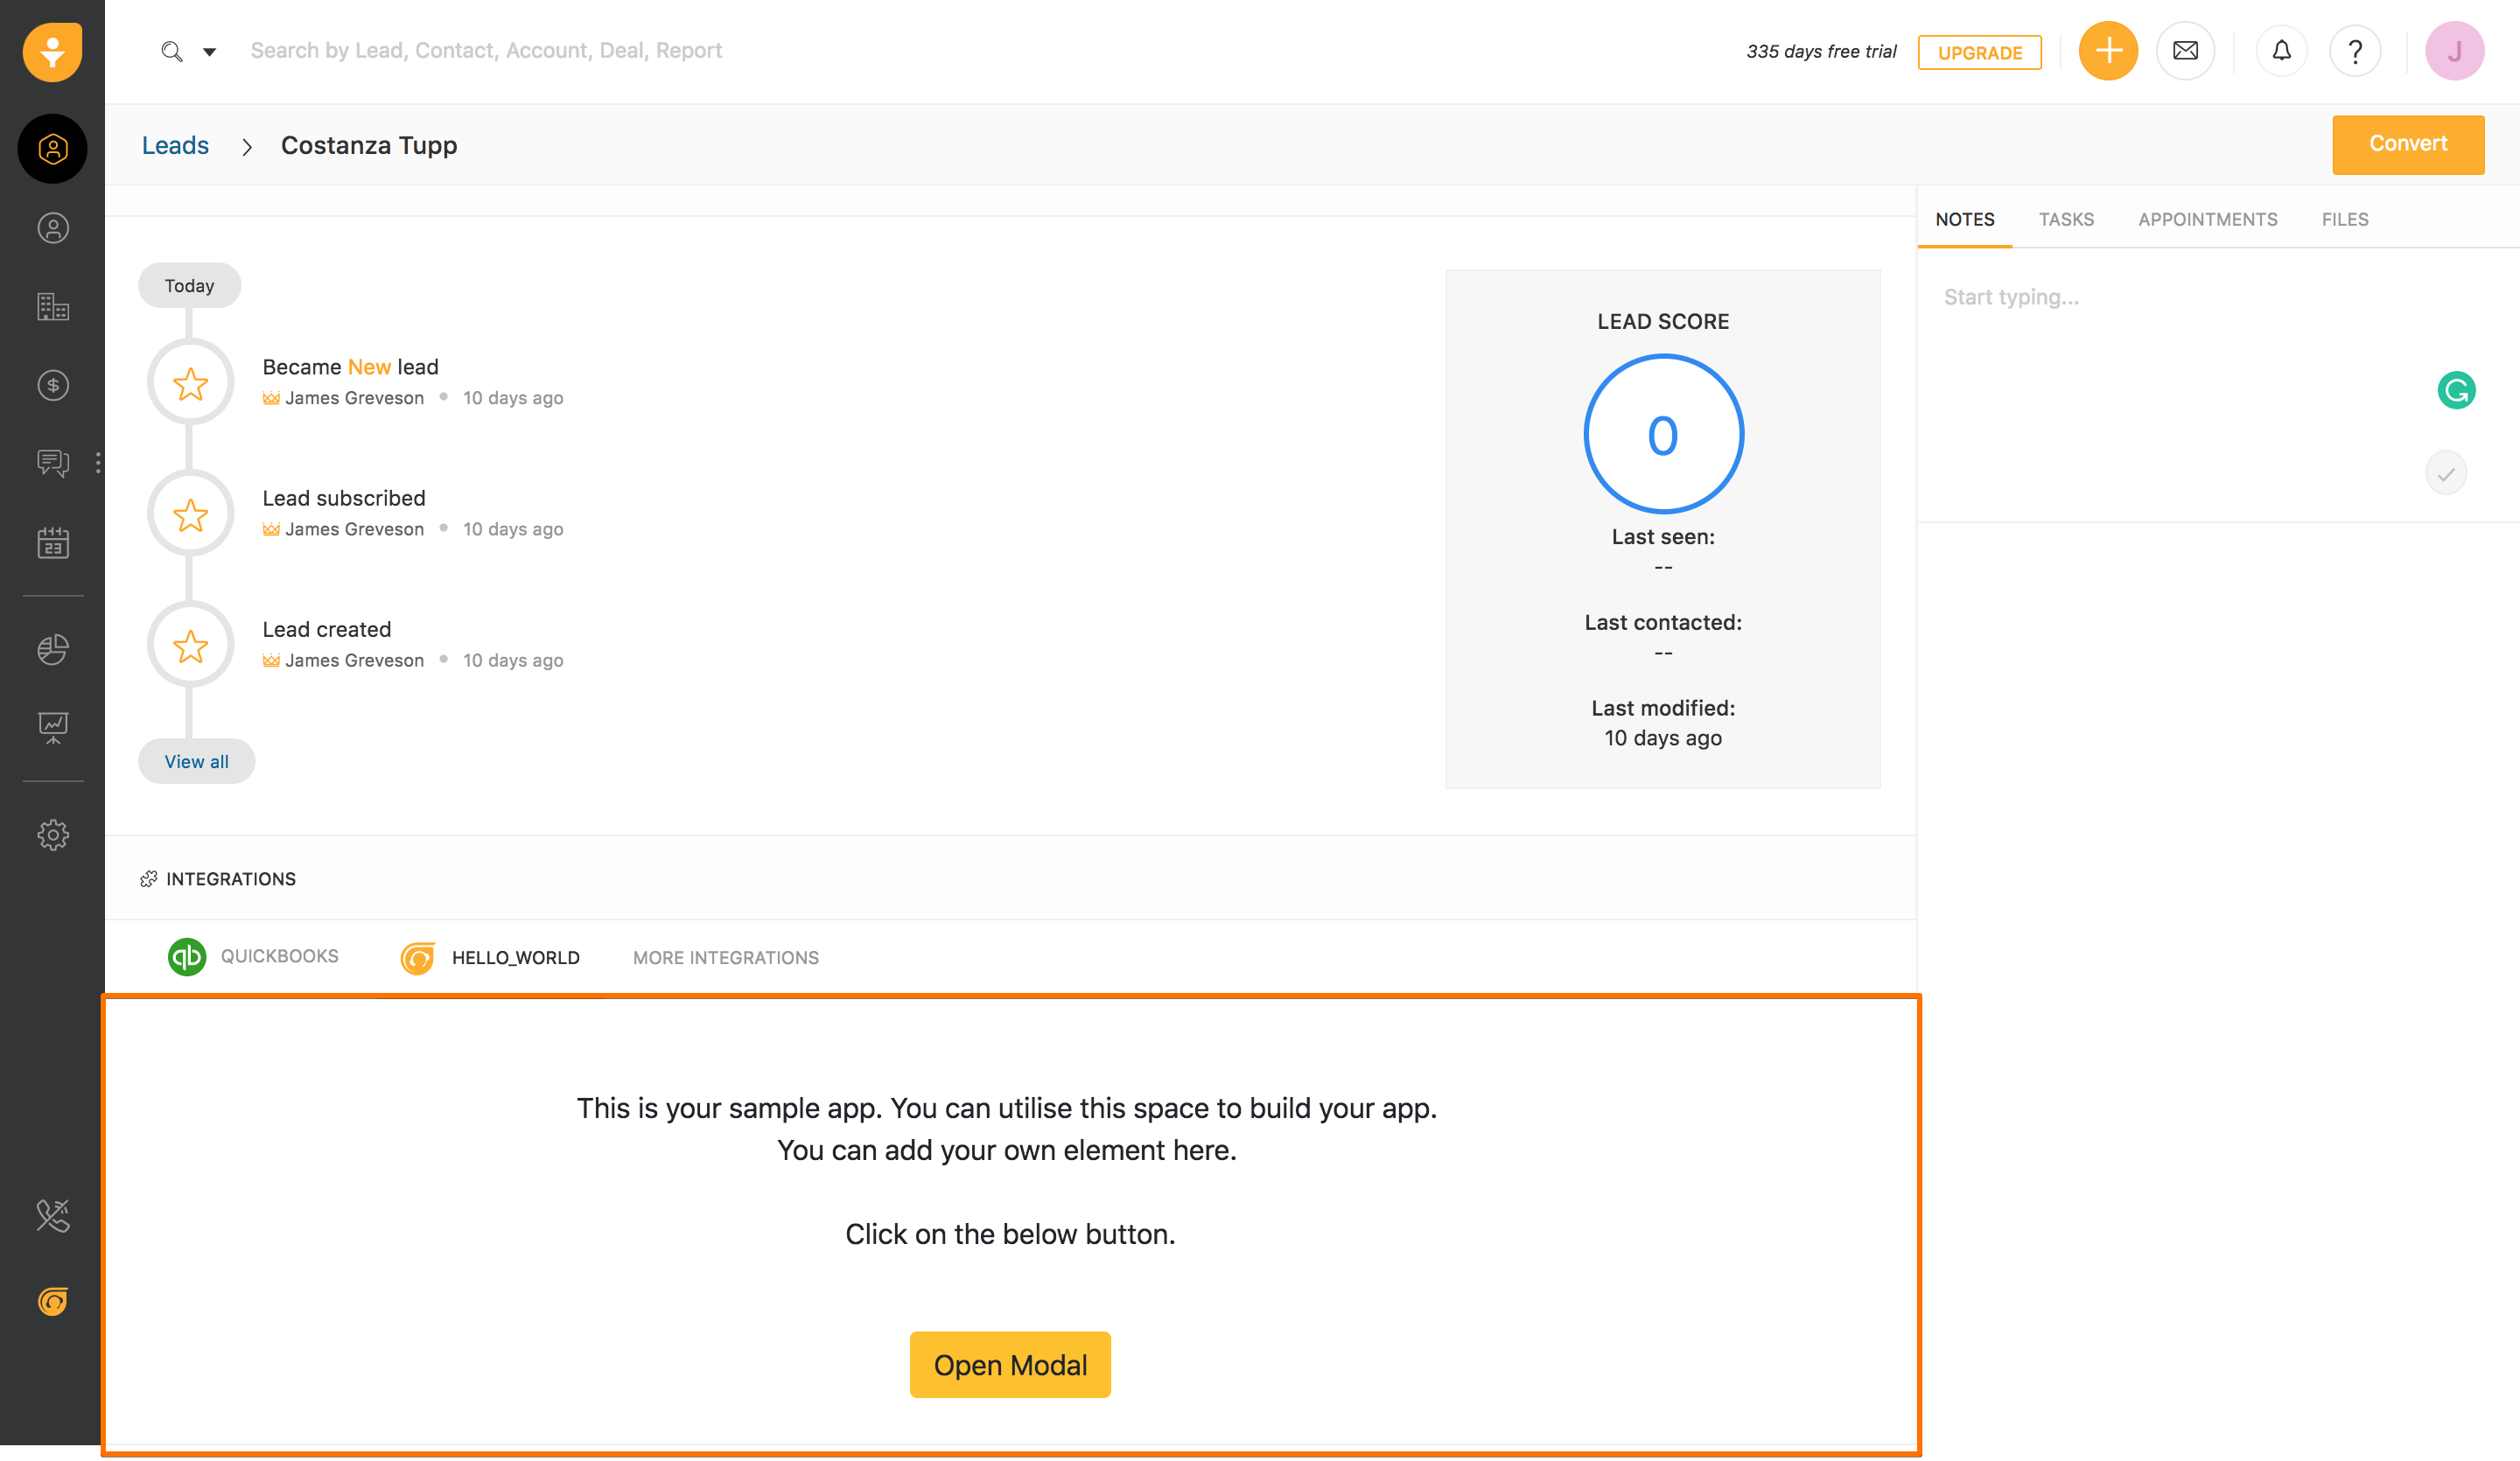Click the Open Modal button

tap(1010, 1364)
